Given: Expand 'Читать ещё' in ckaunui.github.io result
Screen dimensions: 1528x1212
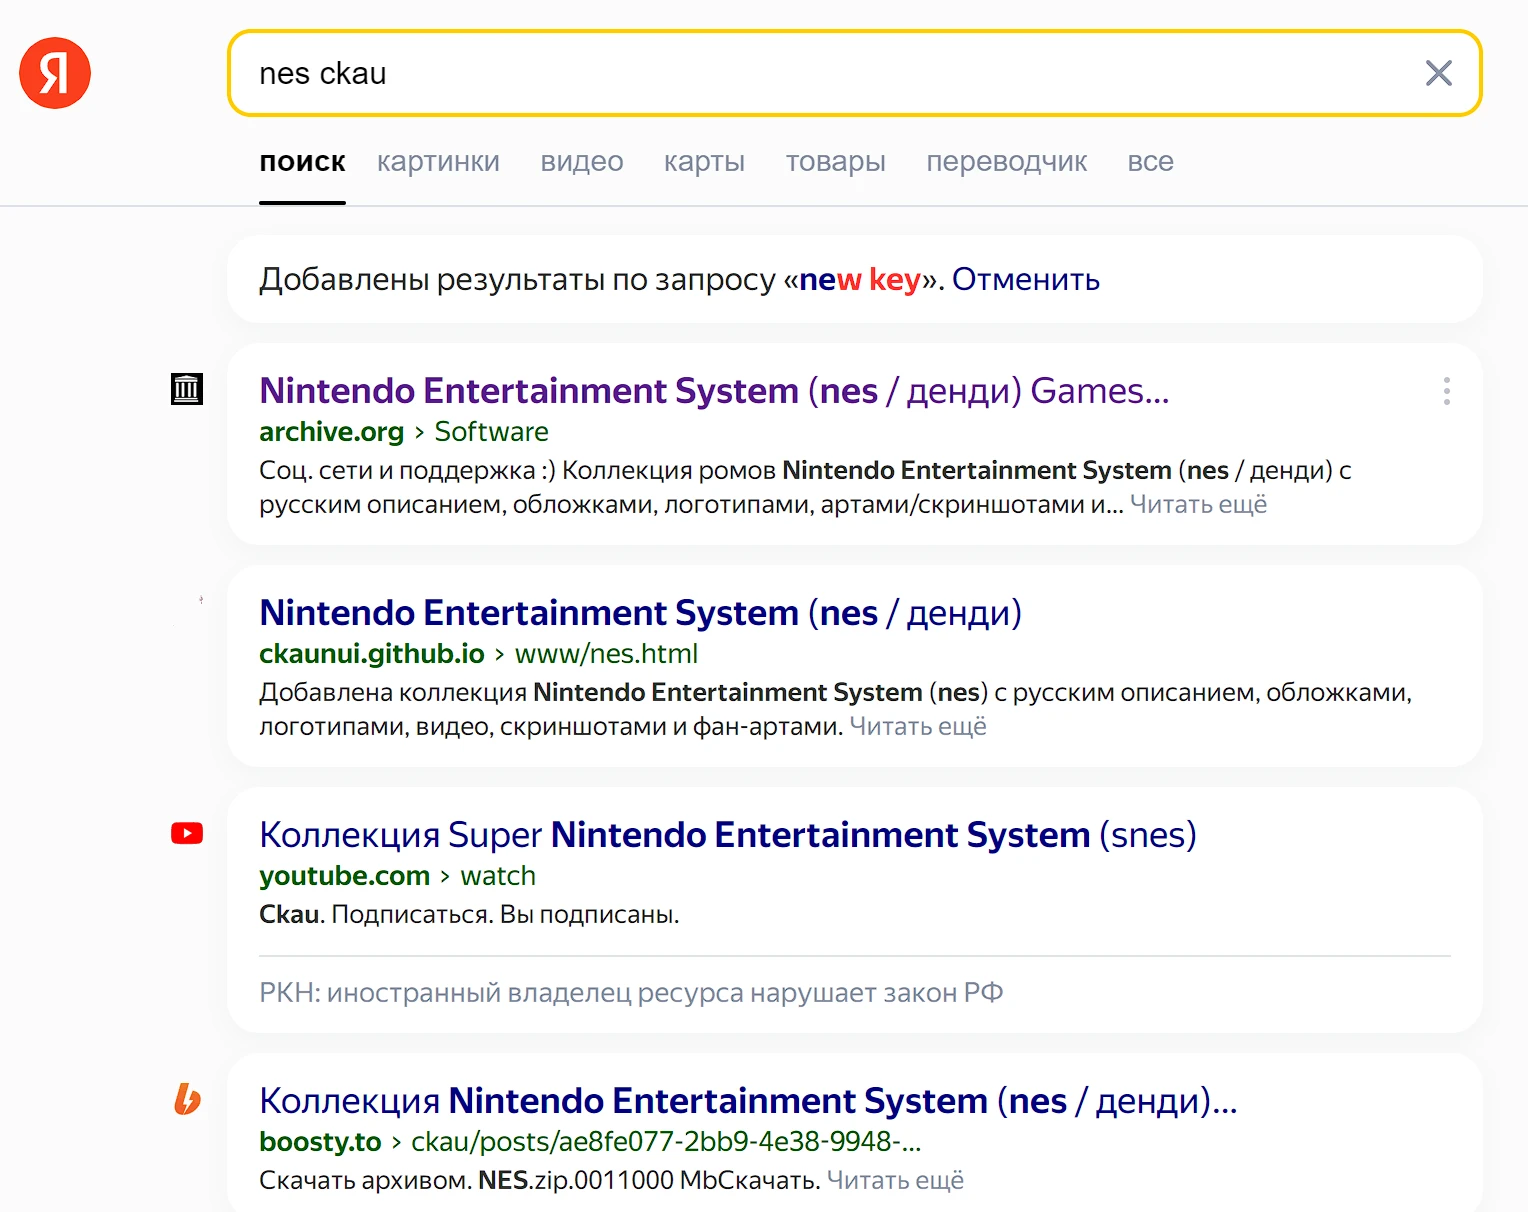Looking at the screenshot, I should point(918,727).
